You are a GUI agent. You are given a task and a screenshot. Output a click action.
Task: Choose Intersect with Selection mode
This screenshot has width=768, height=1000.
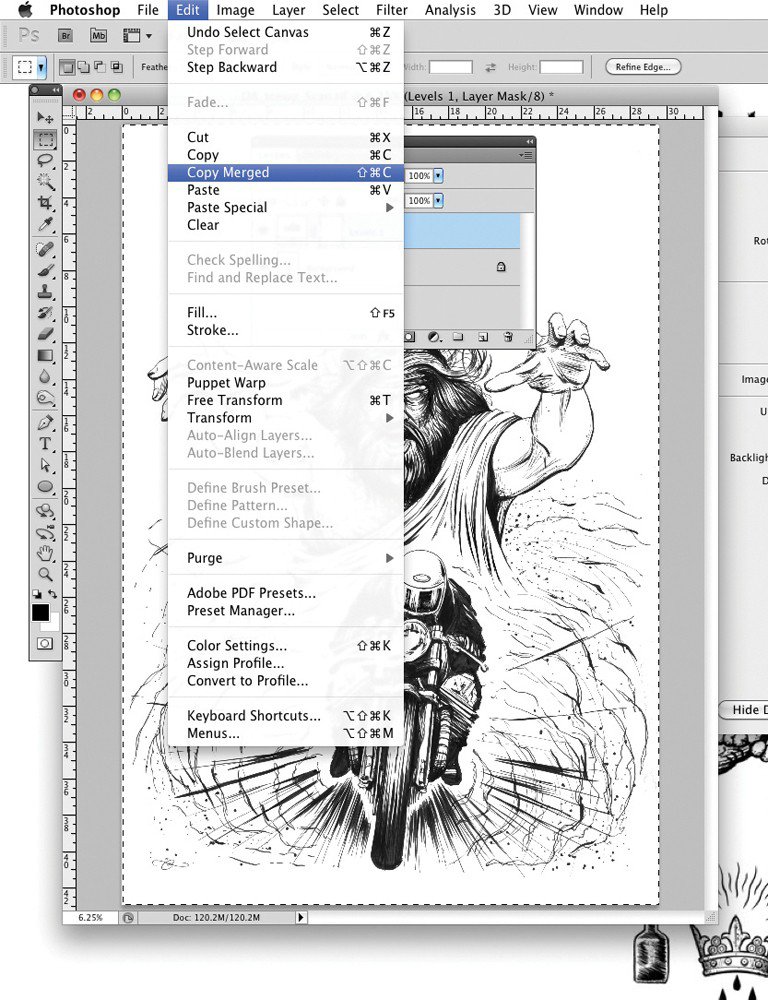tap(116, 66)
